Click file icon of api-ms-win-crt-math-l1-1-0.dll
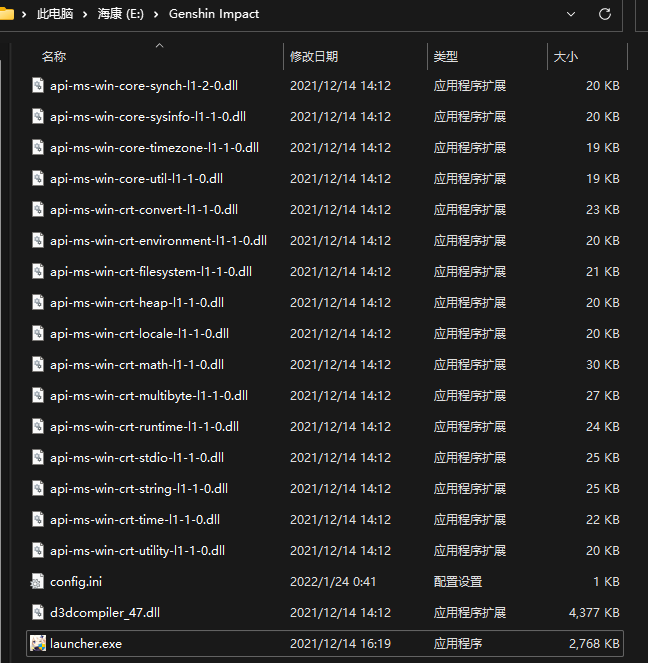648x663 pixels. pos(38,364)
